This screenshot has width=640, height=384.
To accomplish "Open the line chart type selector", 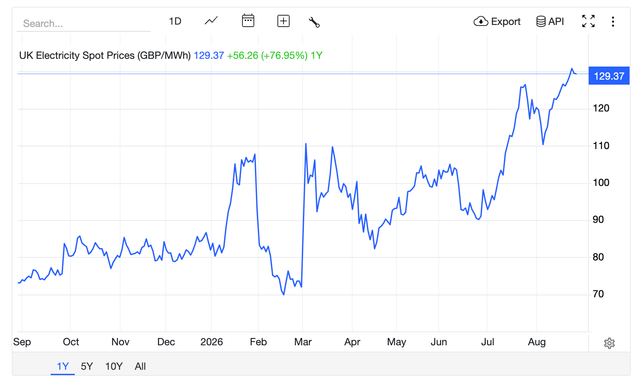I will (211, 21).
